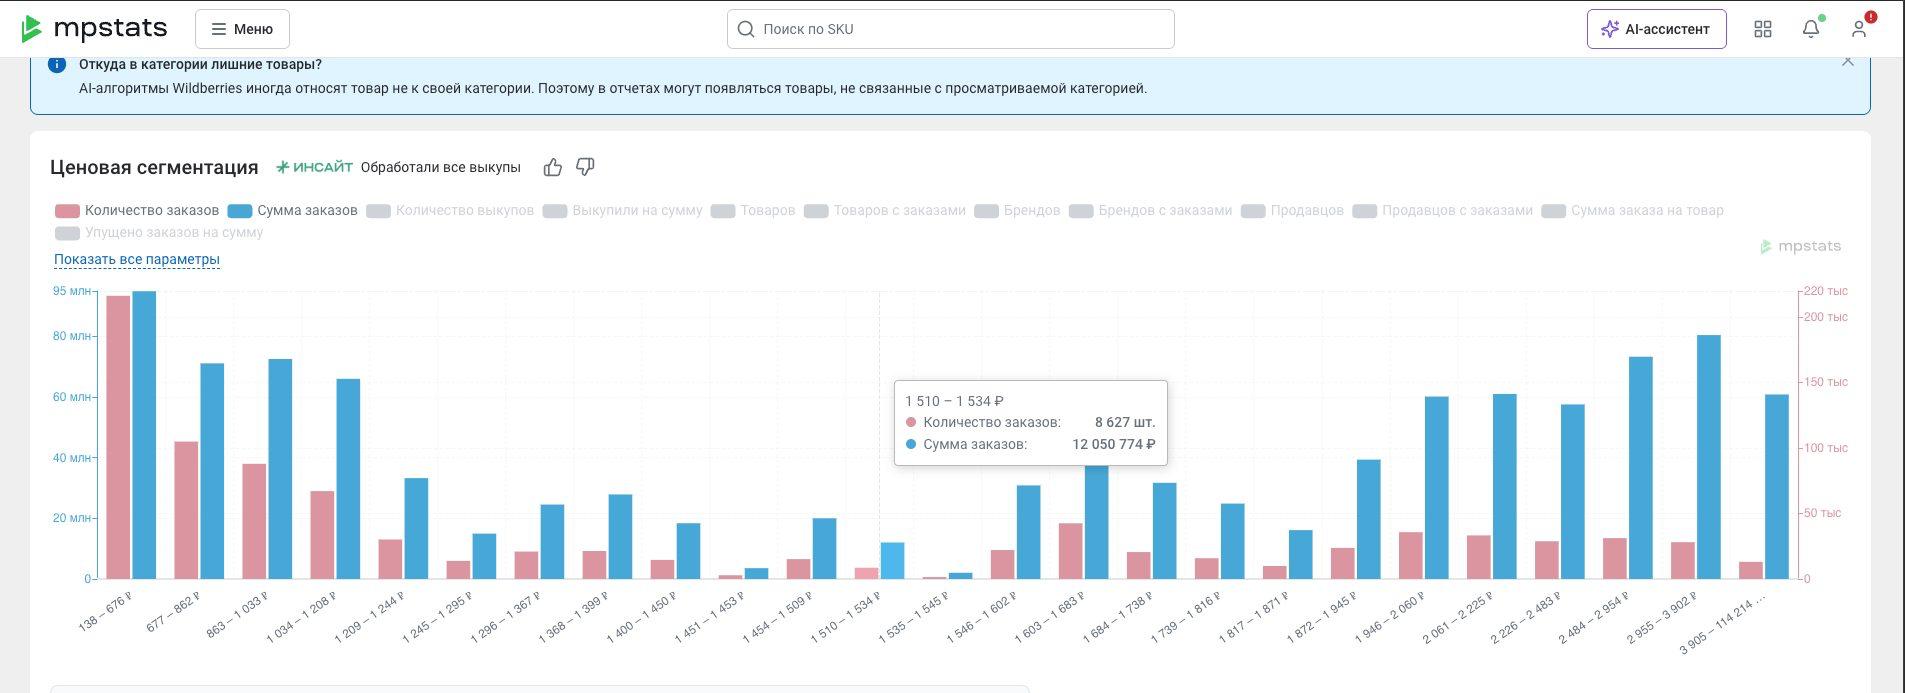The width and height of the screenshot is (1905, 693).
Task: Click the blue info icon in the banner
Action: tap(57, 65)
